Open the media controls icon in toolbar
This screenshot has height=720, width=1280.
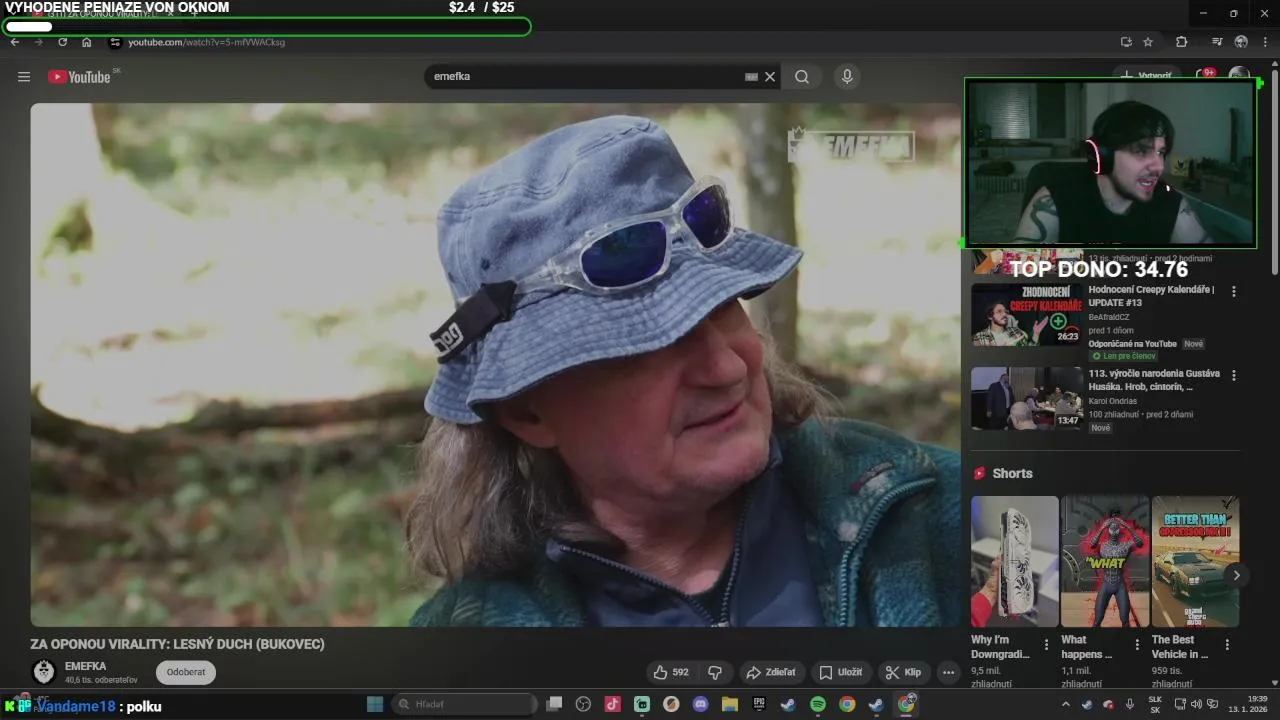pyautogui.click(x=1217, y=42)
